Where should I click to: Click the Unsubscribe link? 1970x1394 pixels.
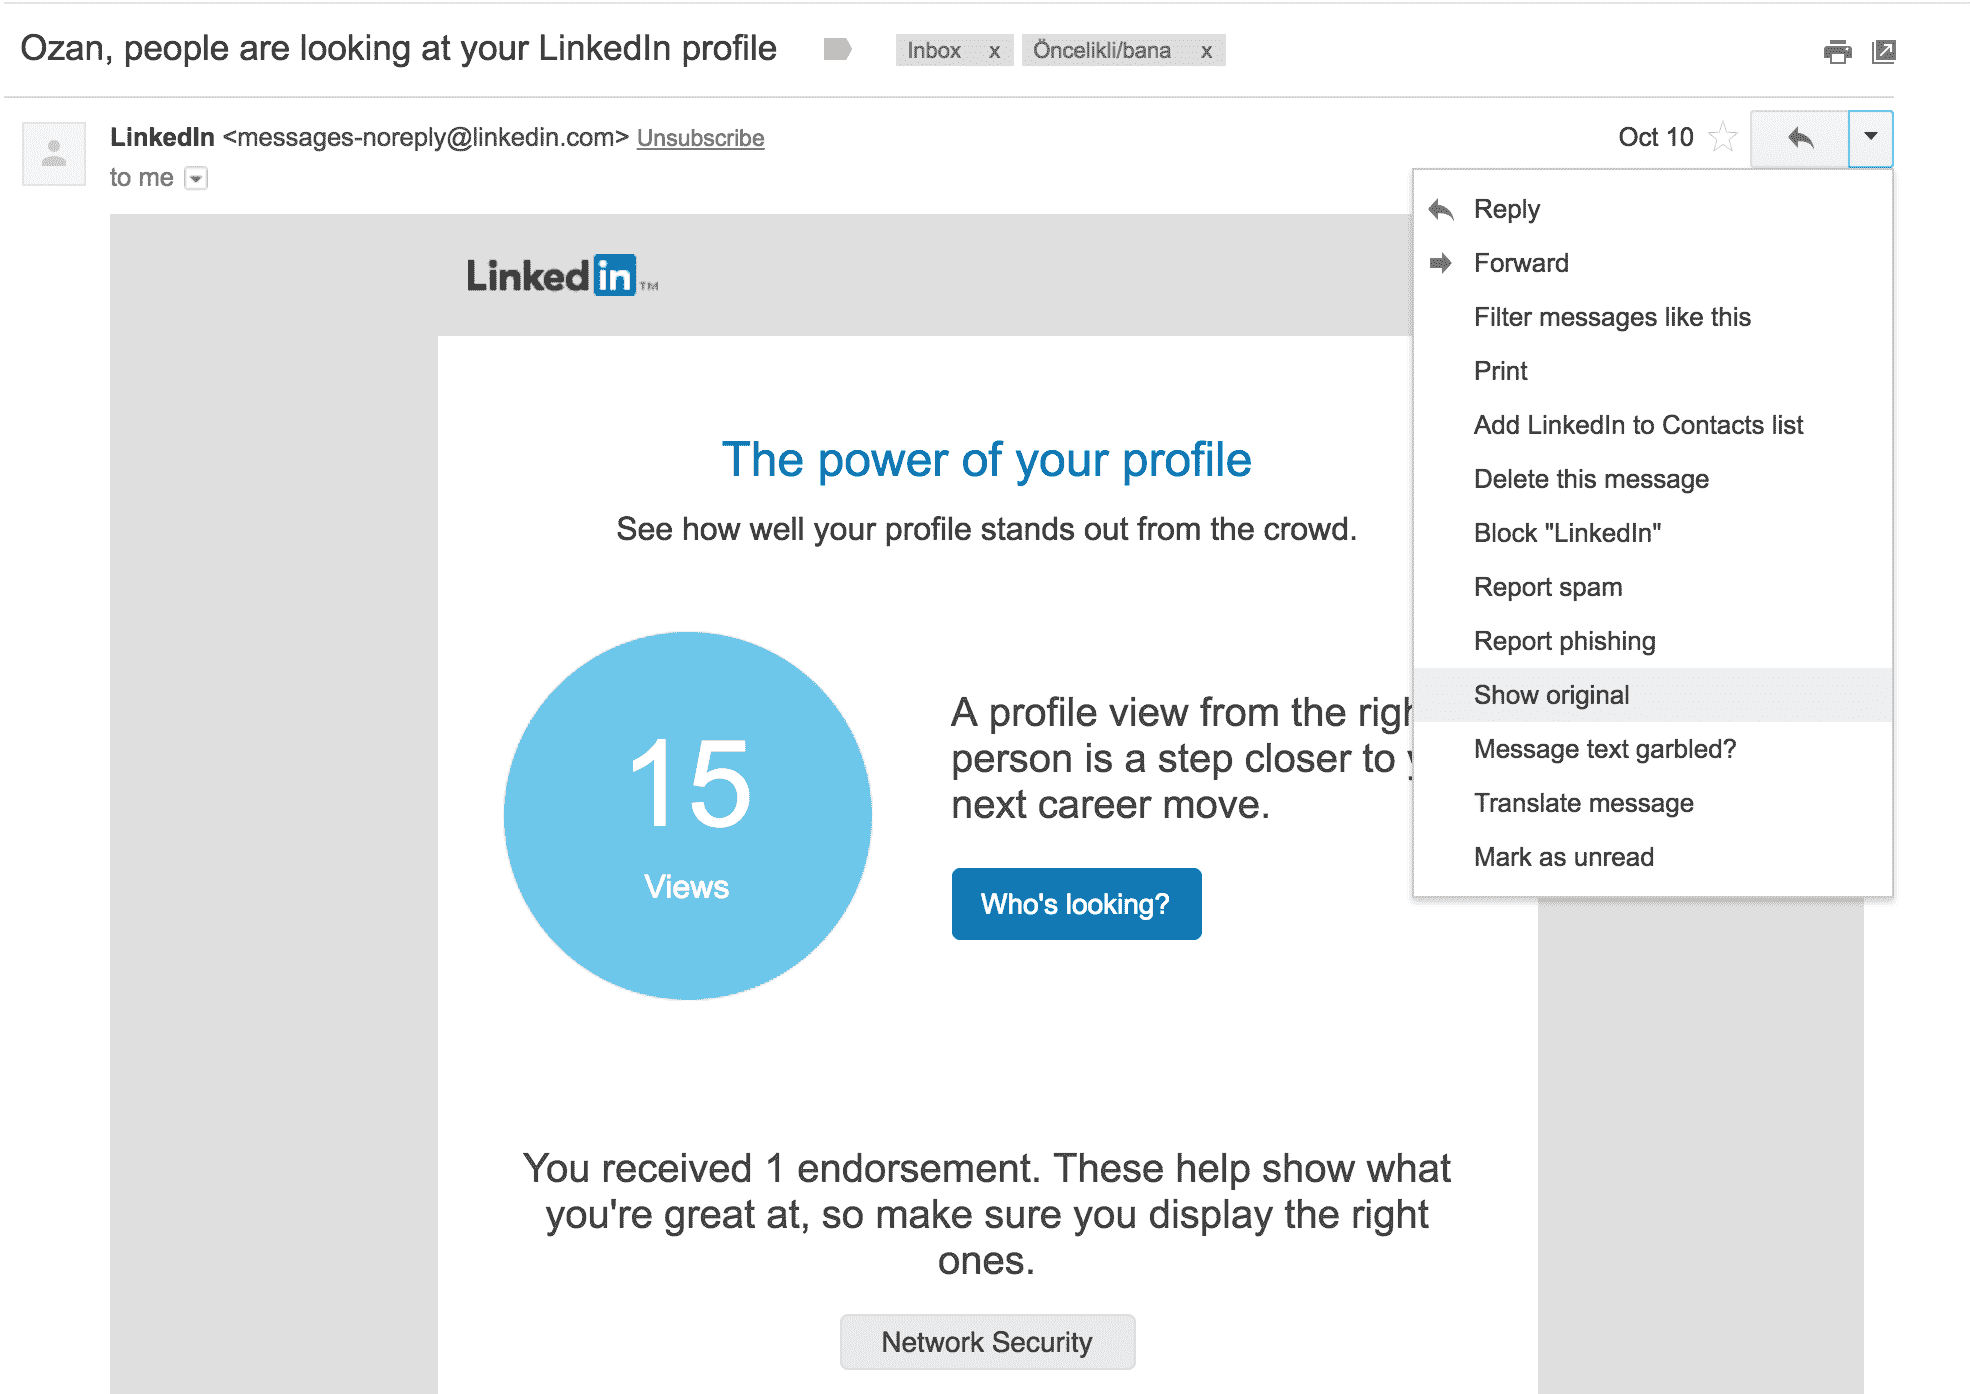click(700, 138)
